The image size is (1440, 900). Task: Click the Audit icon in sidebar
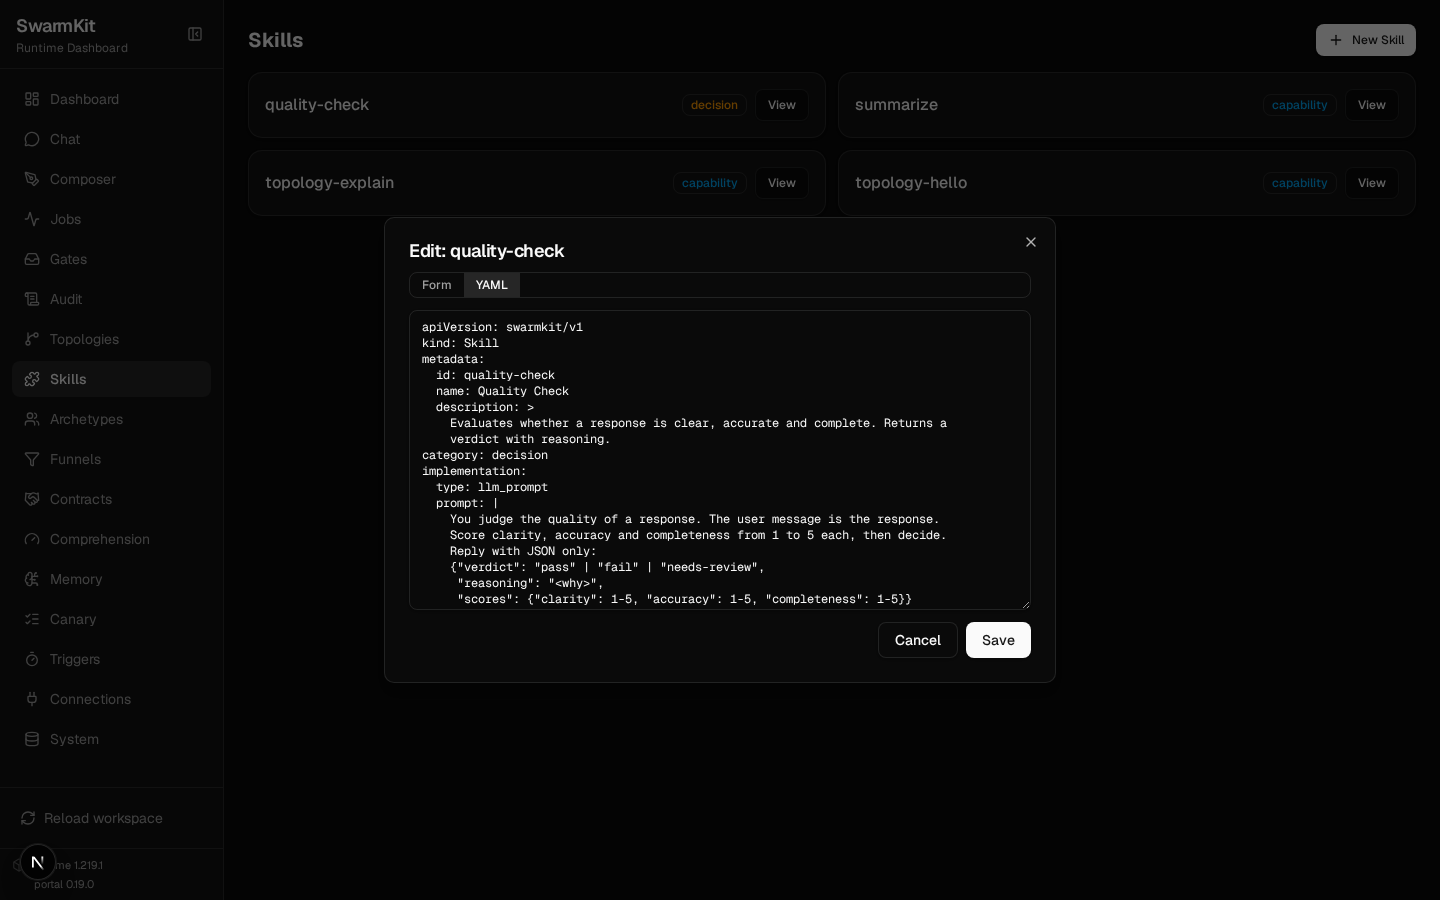(32, 299)
